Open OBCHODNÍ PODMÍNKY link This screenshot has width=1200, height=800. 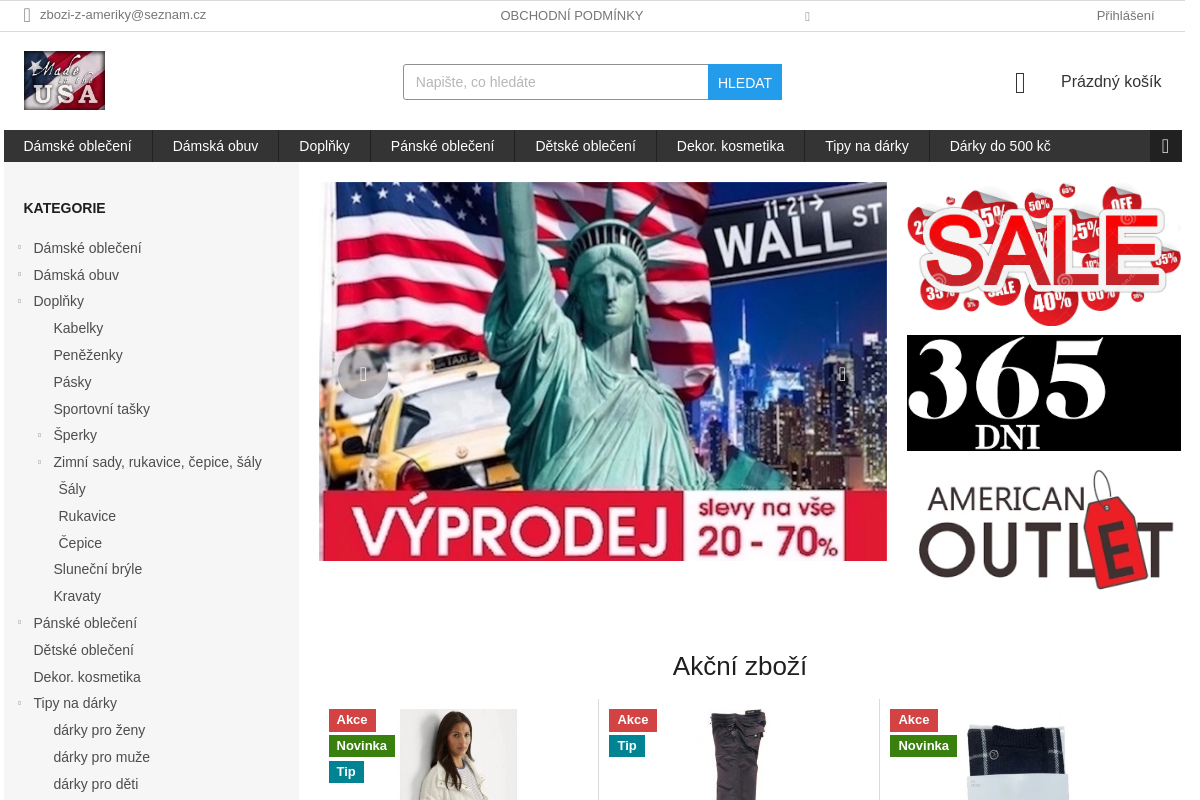click(572, 15)
